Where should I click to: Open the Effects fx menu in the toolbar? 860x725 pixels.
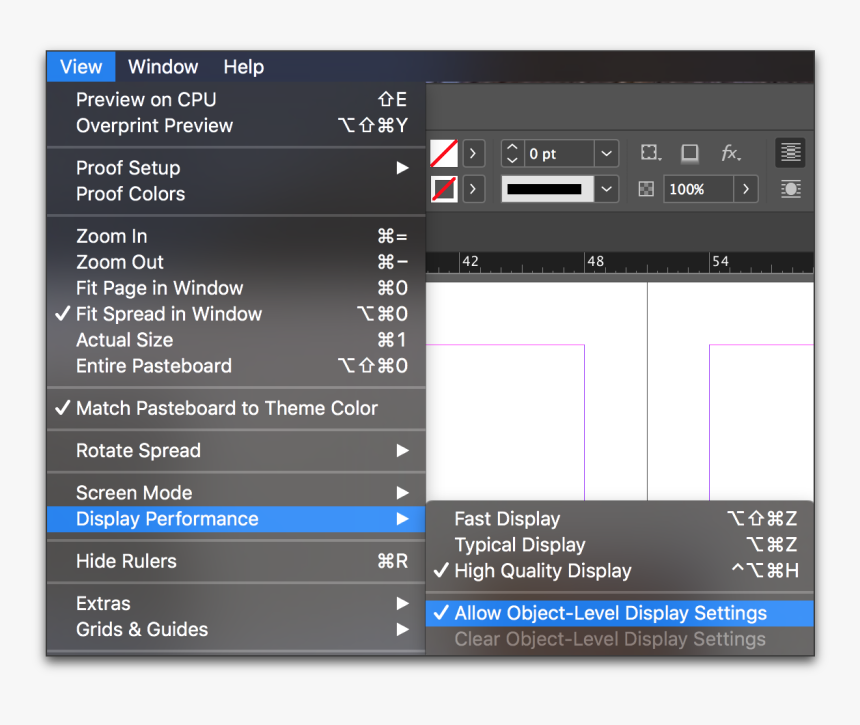731,153
